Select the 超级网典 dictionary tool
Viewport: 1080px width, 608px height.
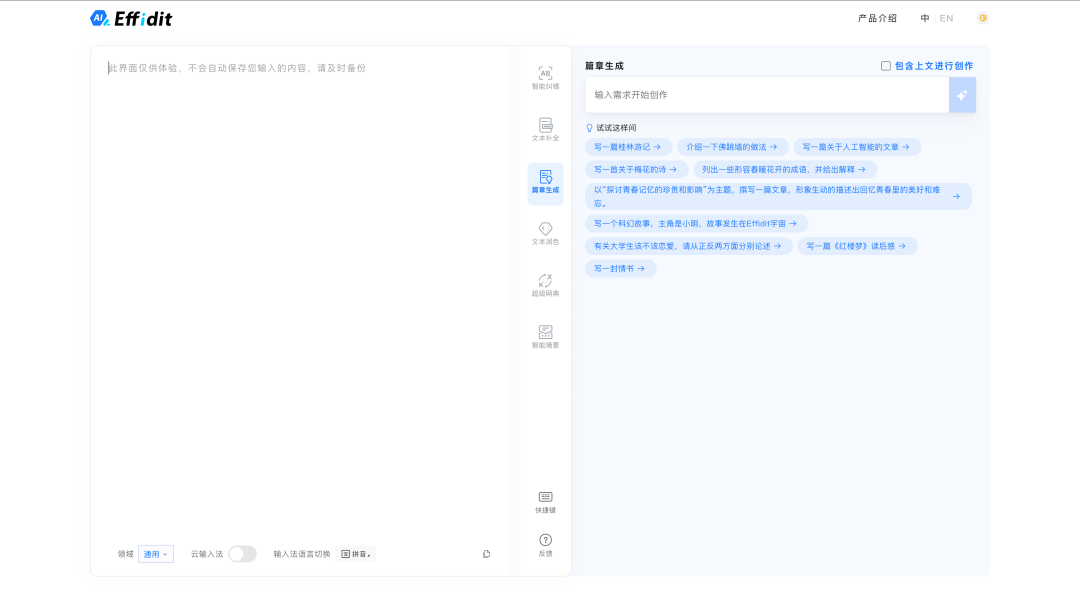[545, 286]
